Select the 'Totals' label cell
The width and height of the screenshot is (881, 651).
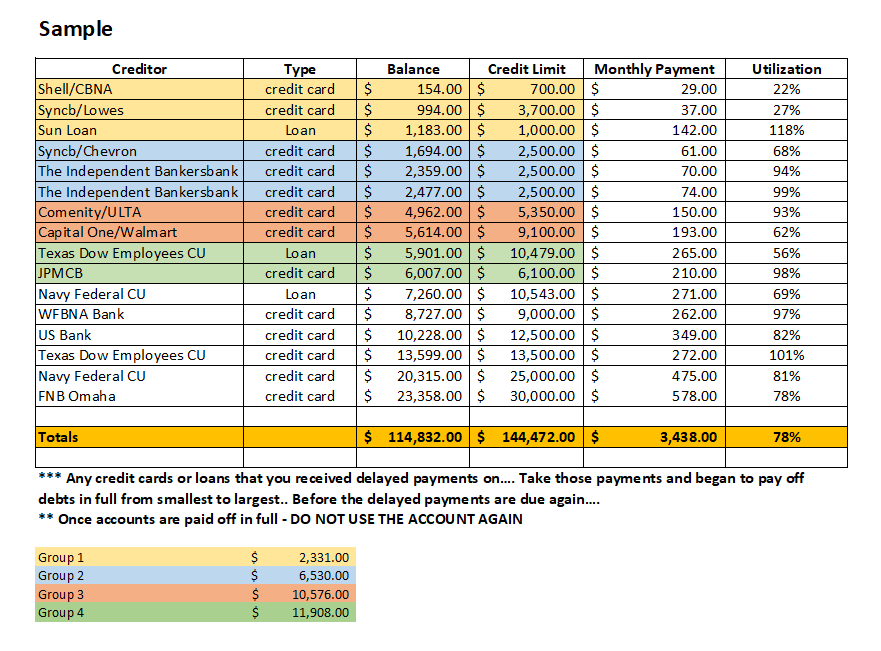[139, 437]
